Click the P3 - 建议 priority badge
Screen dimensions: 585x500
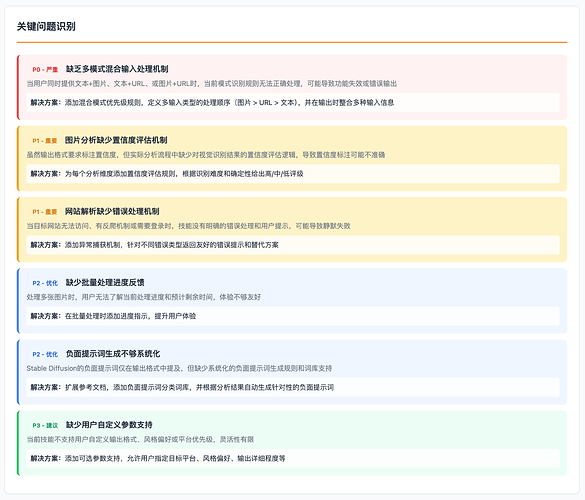pyautogui.click(x=45, y=426)
